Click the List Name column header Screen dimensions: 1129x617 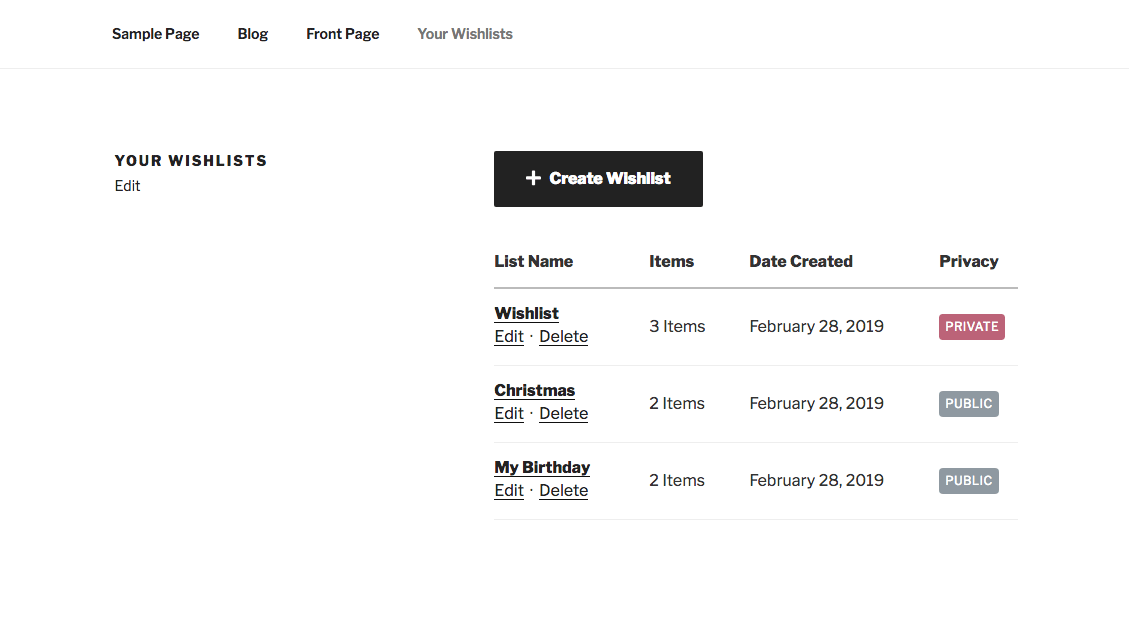tap(533, 262)
